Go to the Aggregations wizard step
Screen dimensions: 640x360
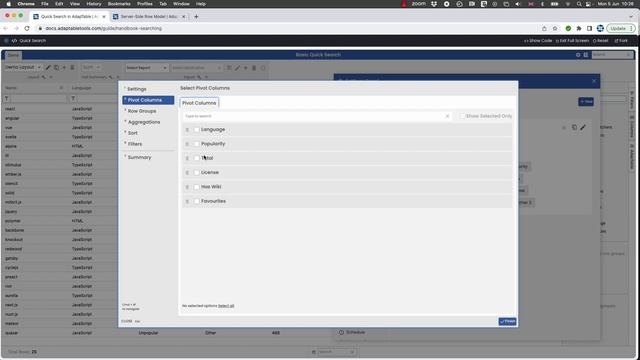(x=148, y=122)
